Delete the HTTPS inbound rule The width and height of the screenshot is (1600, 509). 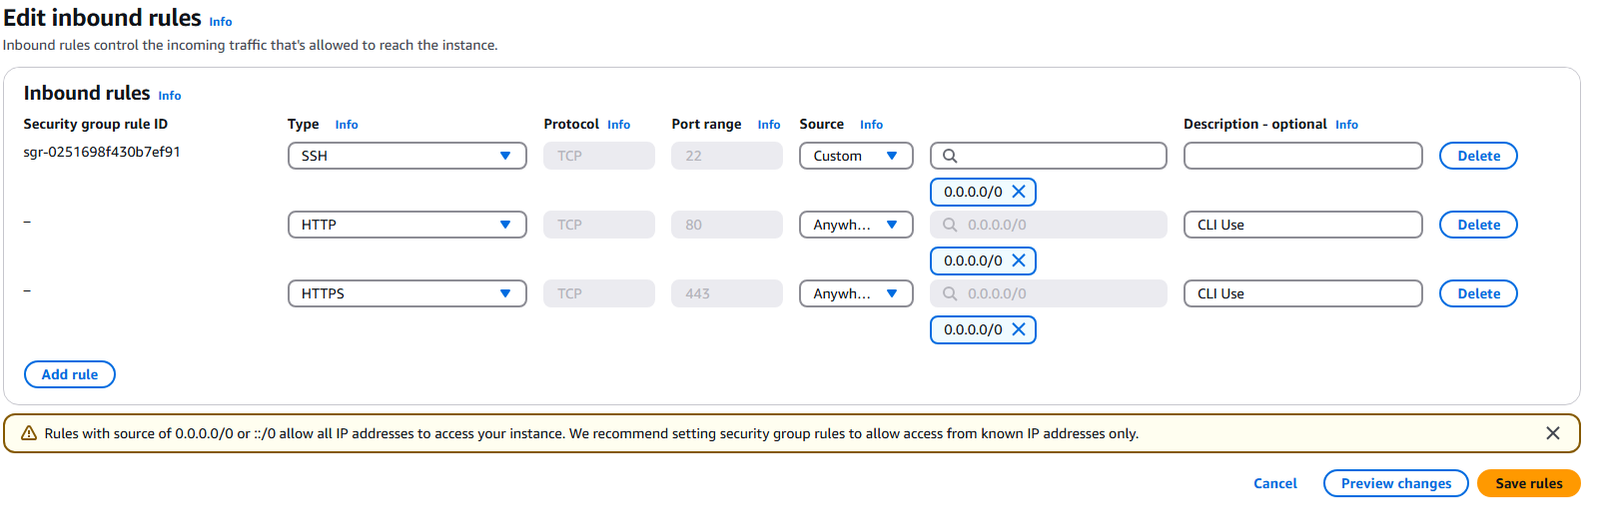point(1478,294)
